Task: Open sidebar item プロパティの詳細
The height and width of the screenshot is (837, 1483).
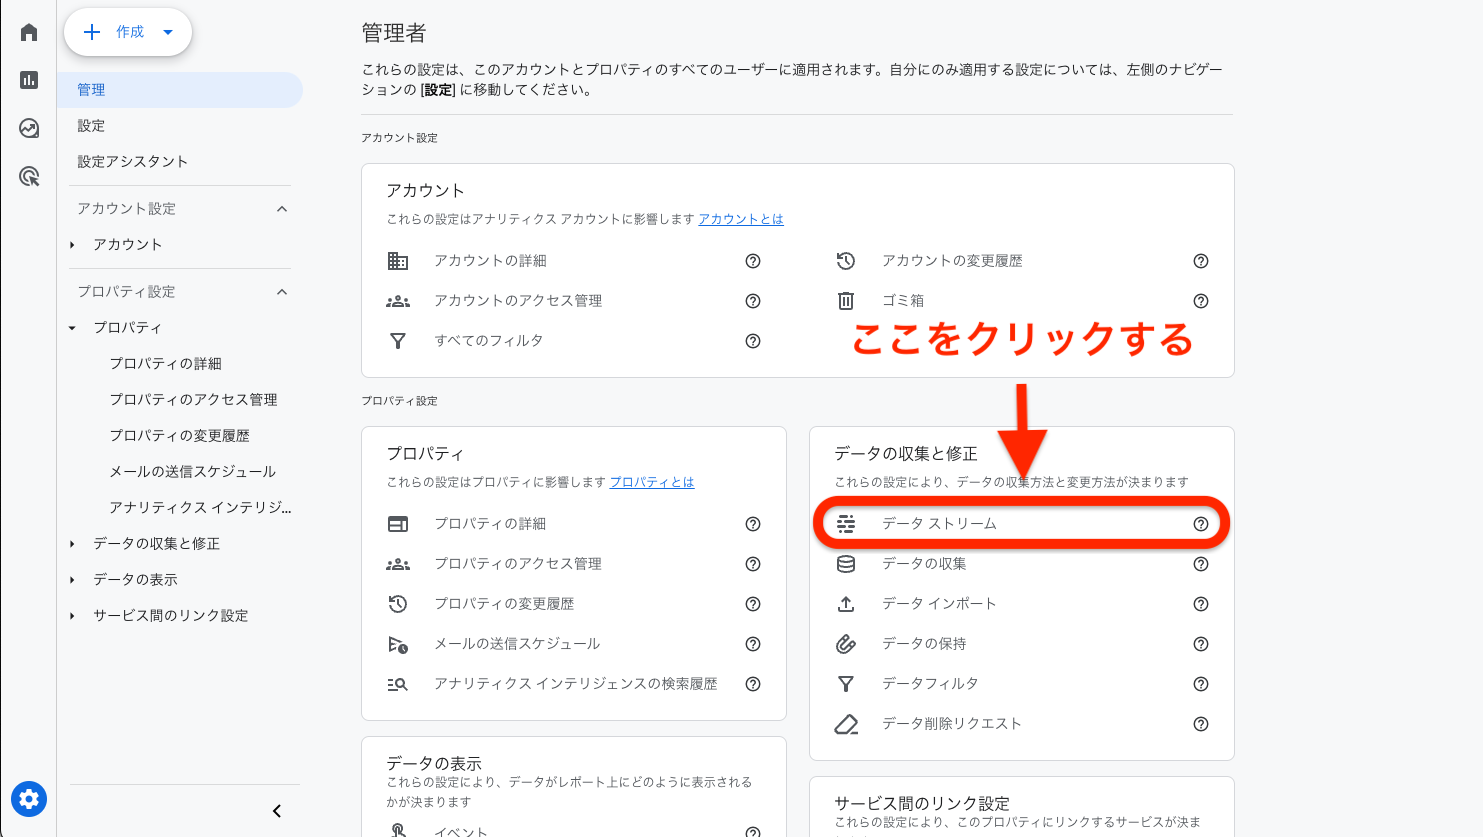Action: pos(165,364)
